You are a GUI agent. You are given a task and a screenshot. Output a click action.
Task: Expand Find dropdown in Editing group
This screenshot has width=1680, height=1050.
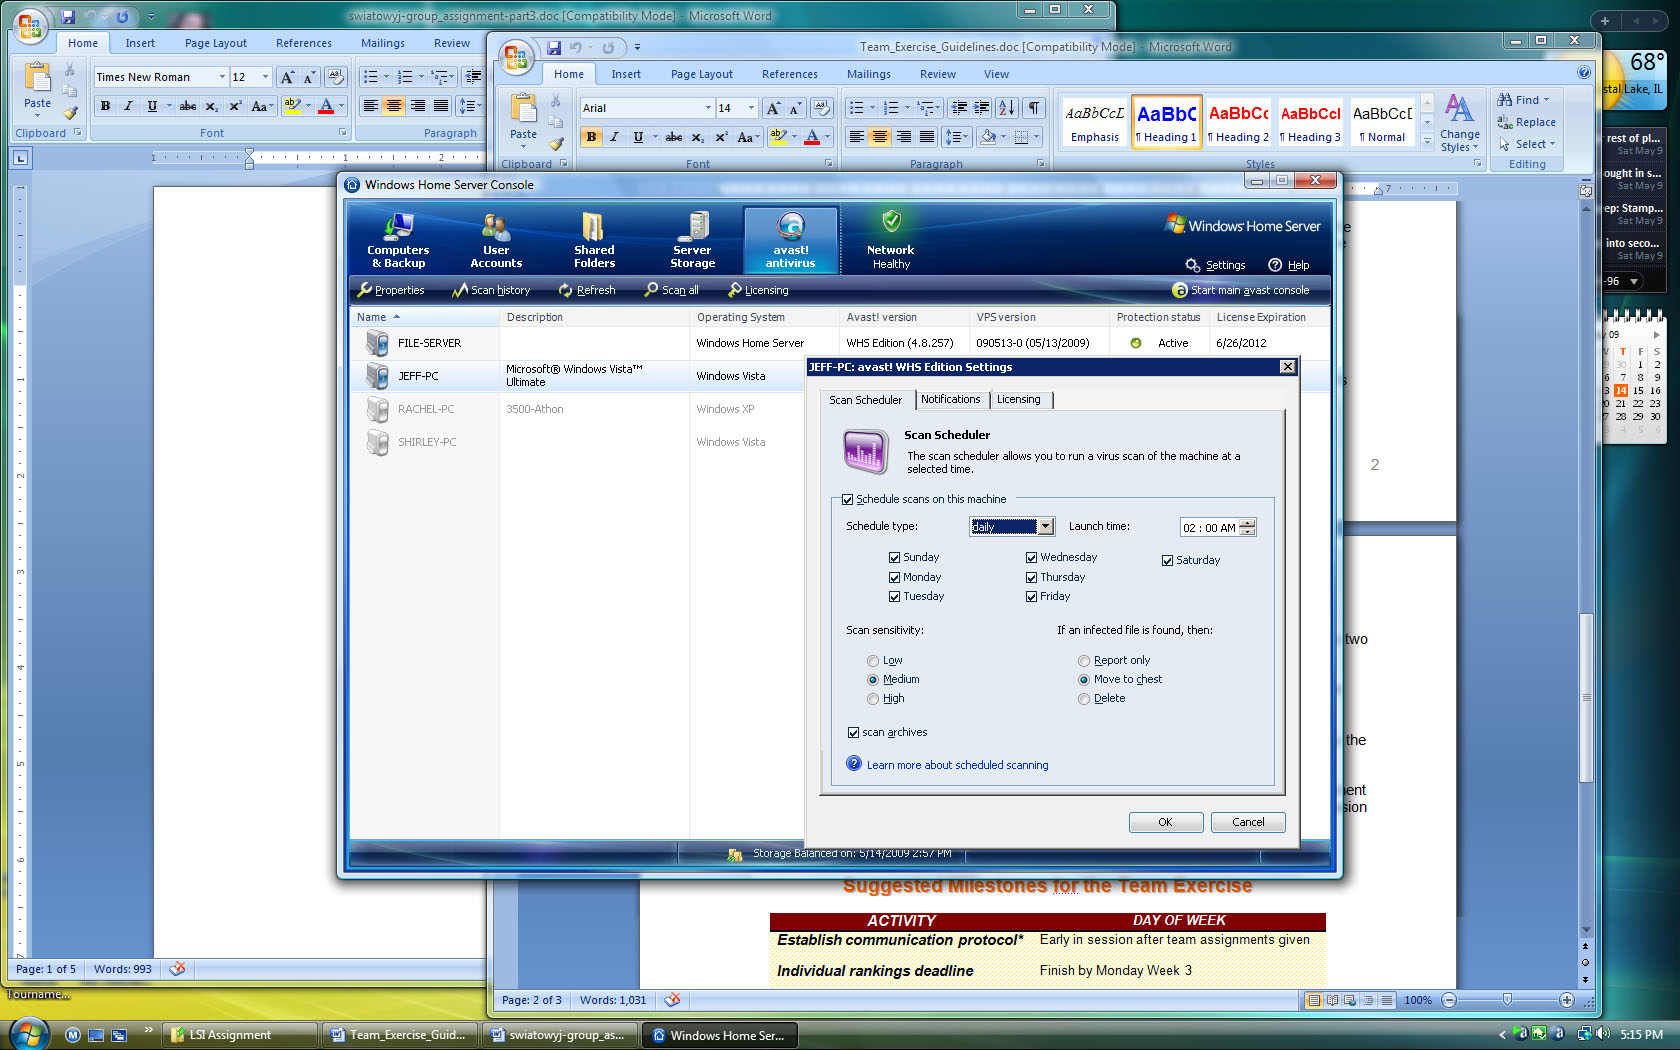[x=1546, y=100]
